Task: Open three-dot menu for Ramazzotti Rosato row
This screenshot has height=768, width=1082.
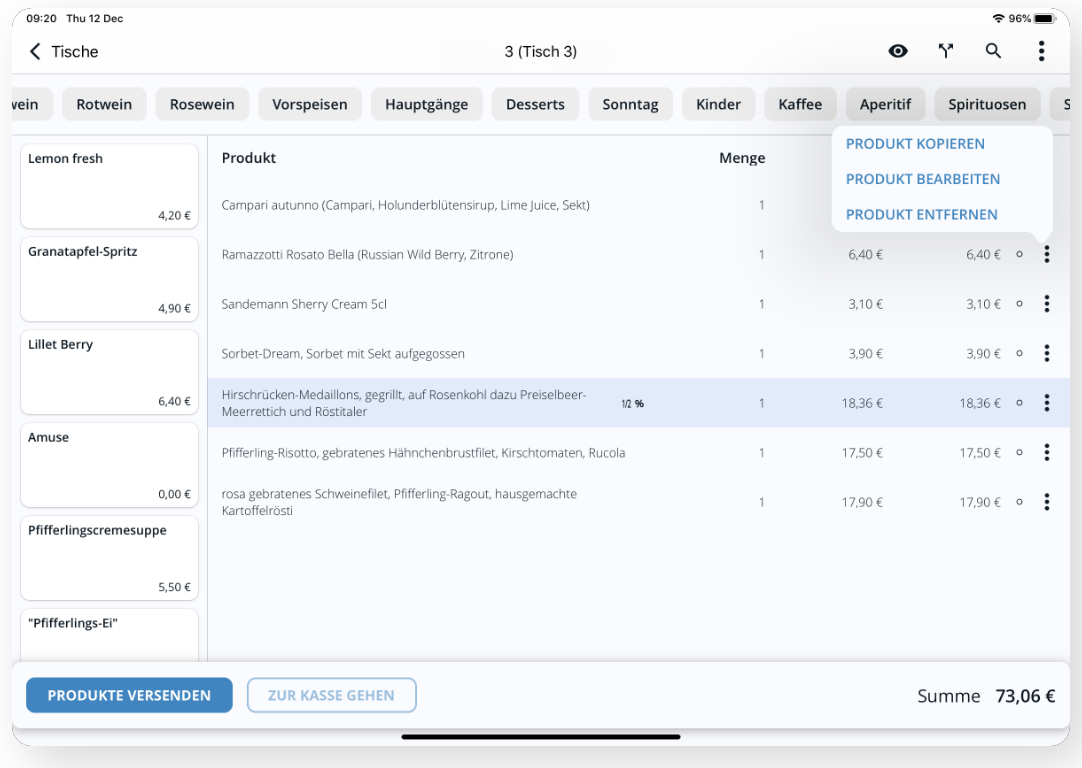Action: [1047, 255]
